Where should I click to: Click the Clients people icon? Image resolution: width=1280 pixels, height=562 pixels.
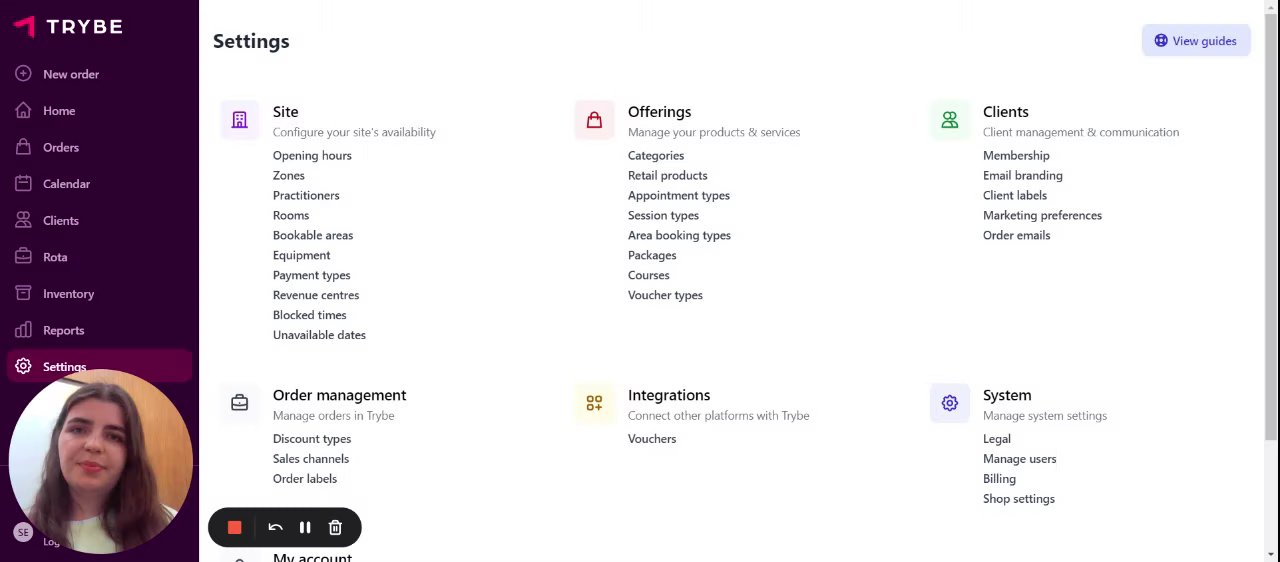[949, 120]
